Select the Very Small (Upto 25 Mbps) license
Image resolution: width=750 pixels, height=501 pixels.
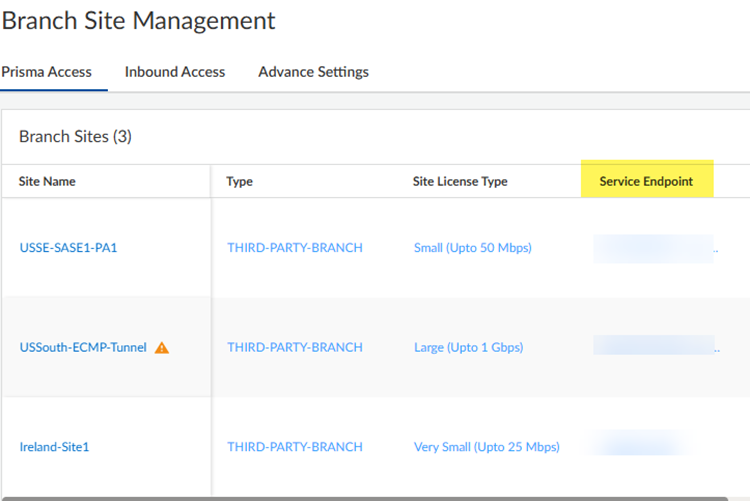point(487,447)
